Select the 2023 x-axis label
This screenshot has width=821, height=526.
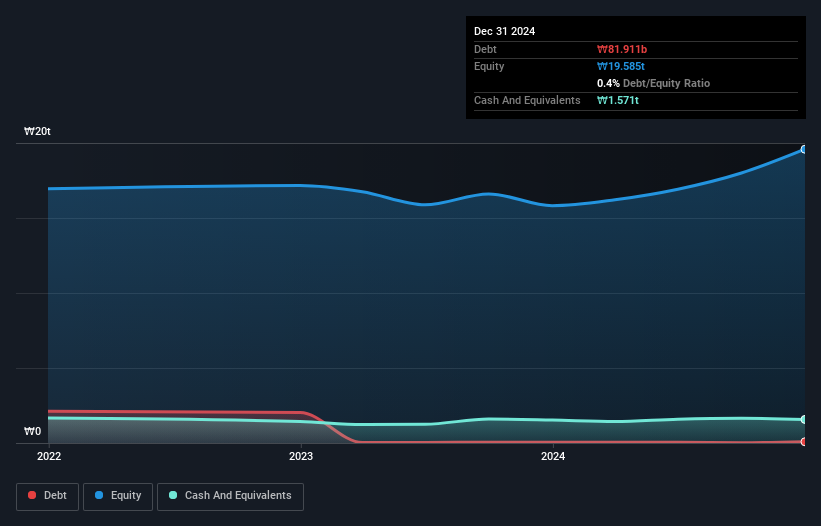click(301, 456)
